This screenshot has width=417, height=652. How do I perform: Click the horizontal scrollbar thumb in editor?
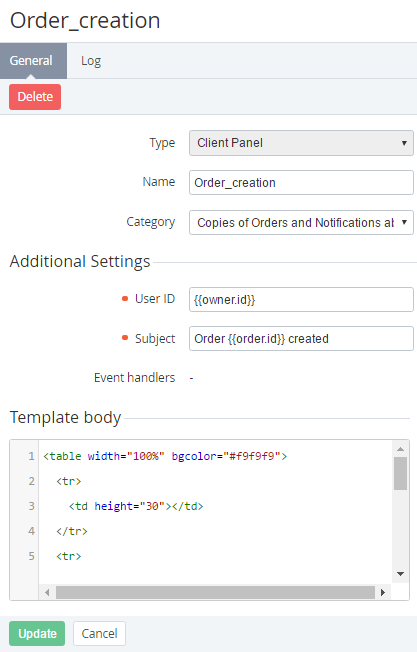(x=215, y=592)
